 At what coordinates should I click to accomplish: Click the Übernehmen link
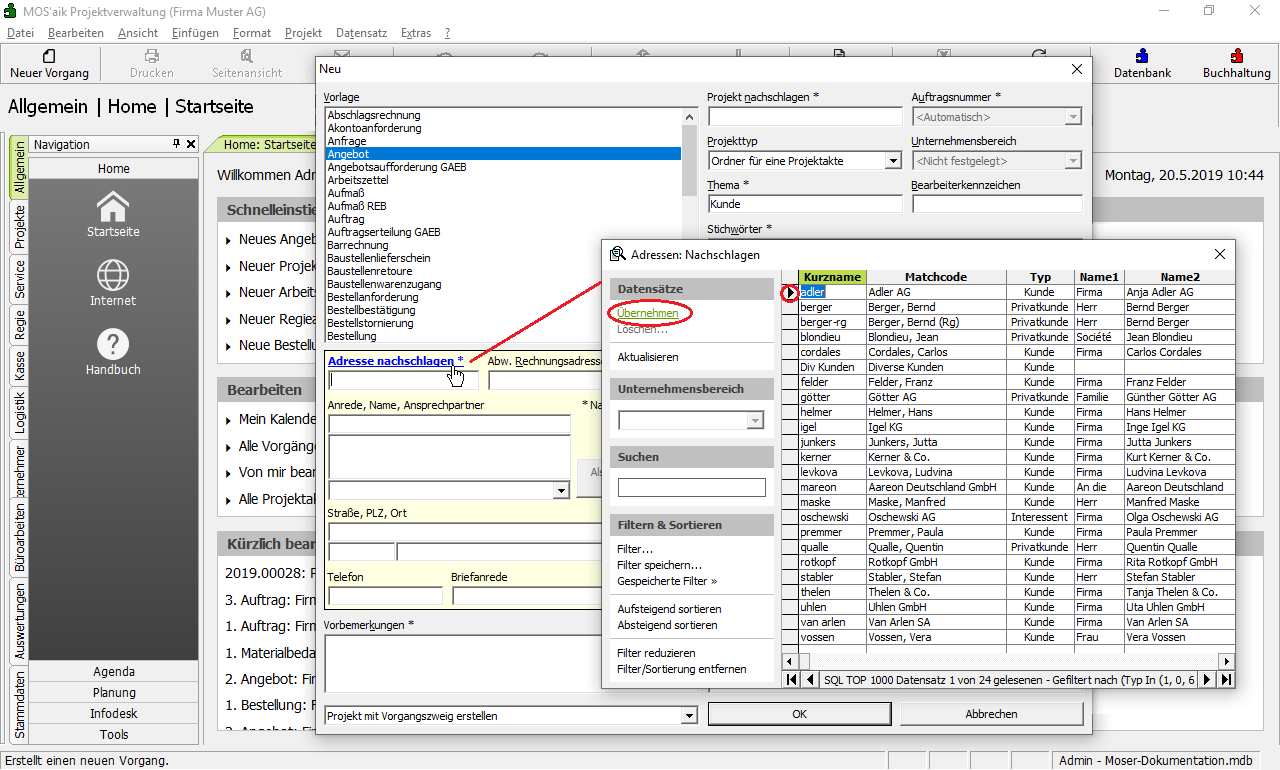[x=648, y=313]
